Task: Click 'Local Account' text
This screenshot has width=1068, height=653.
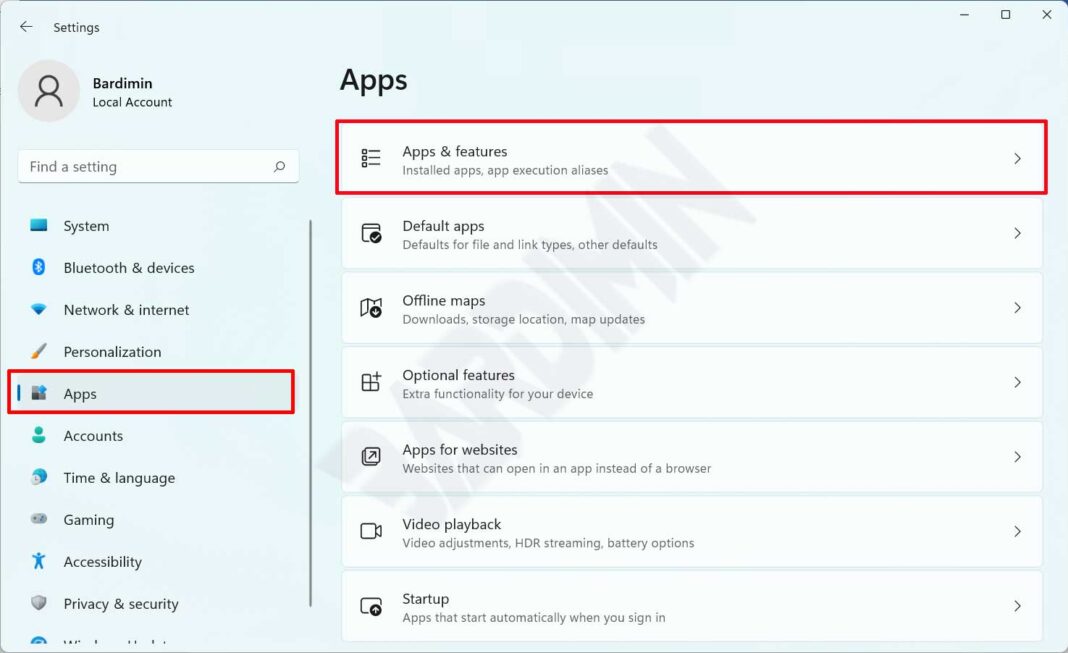Action: (132, 102)
